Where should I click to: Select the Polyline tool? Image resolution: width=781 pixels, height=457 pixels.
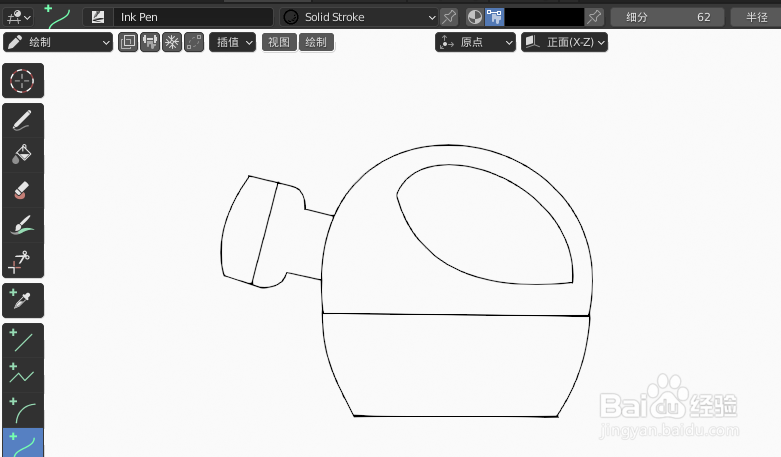click(23, 375)
